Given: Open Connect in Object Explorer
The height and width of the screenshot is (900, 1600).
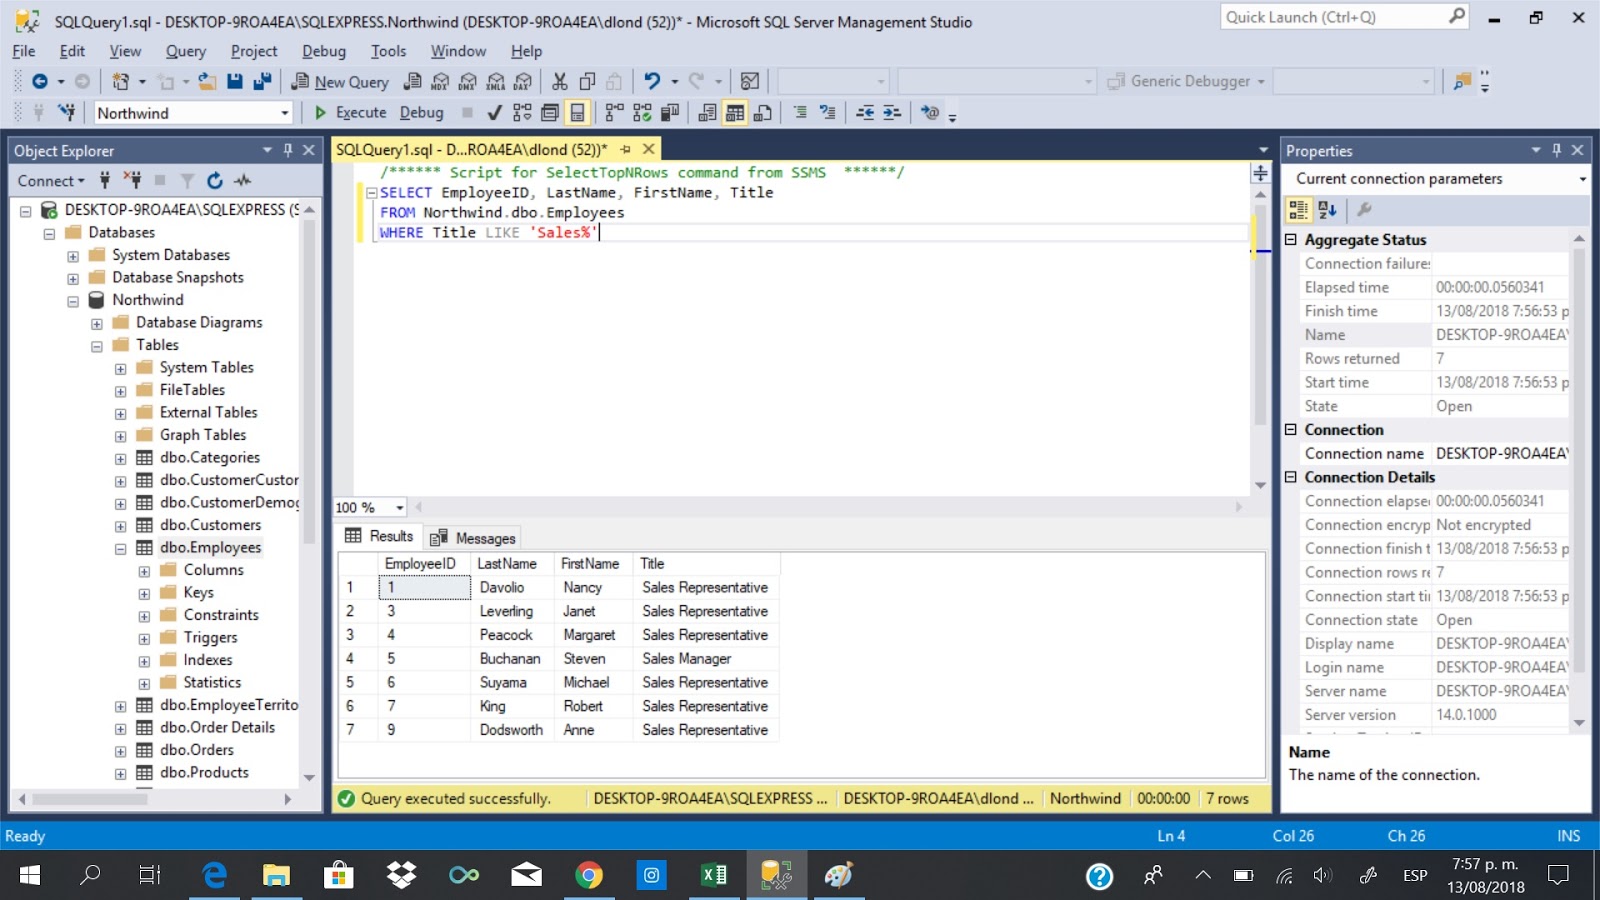Looking at the screenshot, I should (x=48, y=181).
